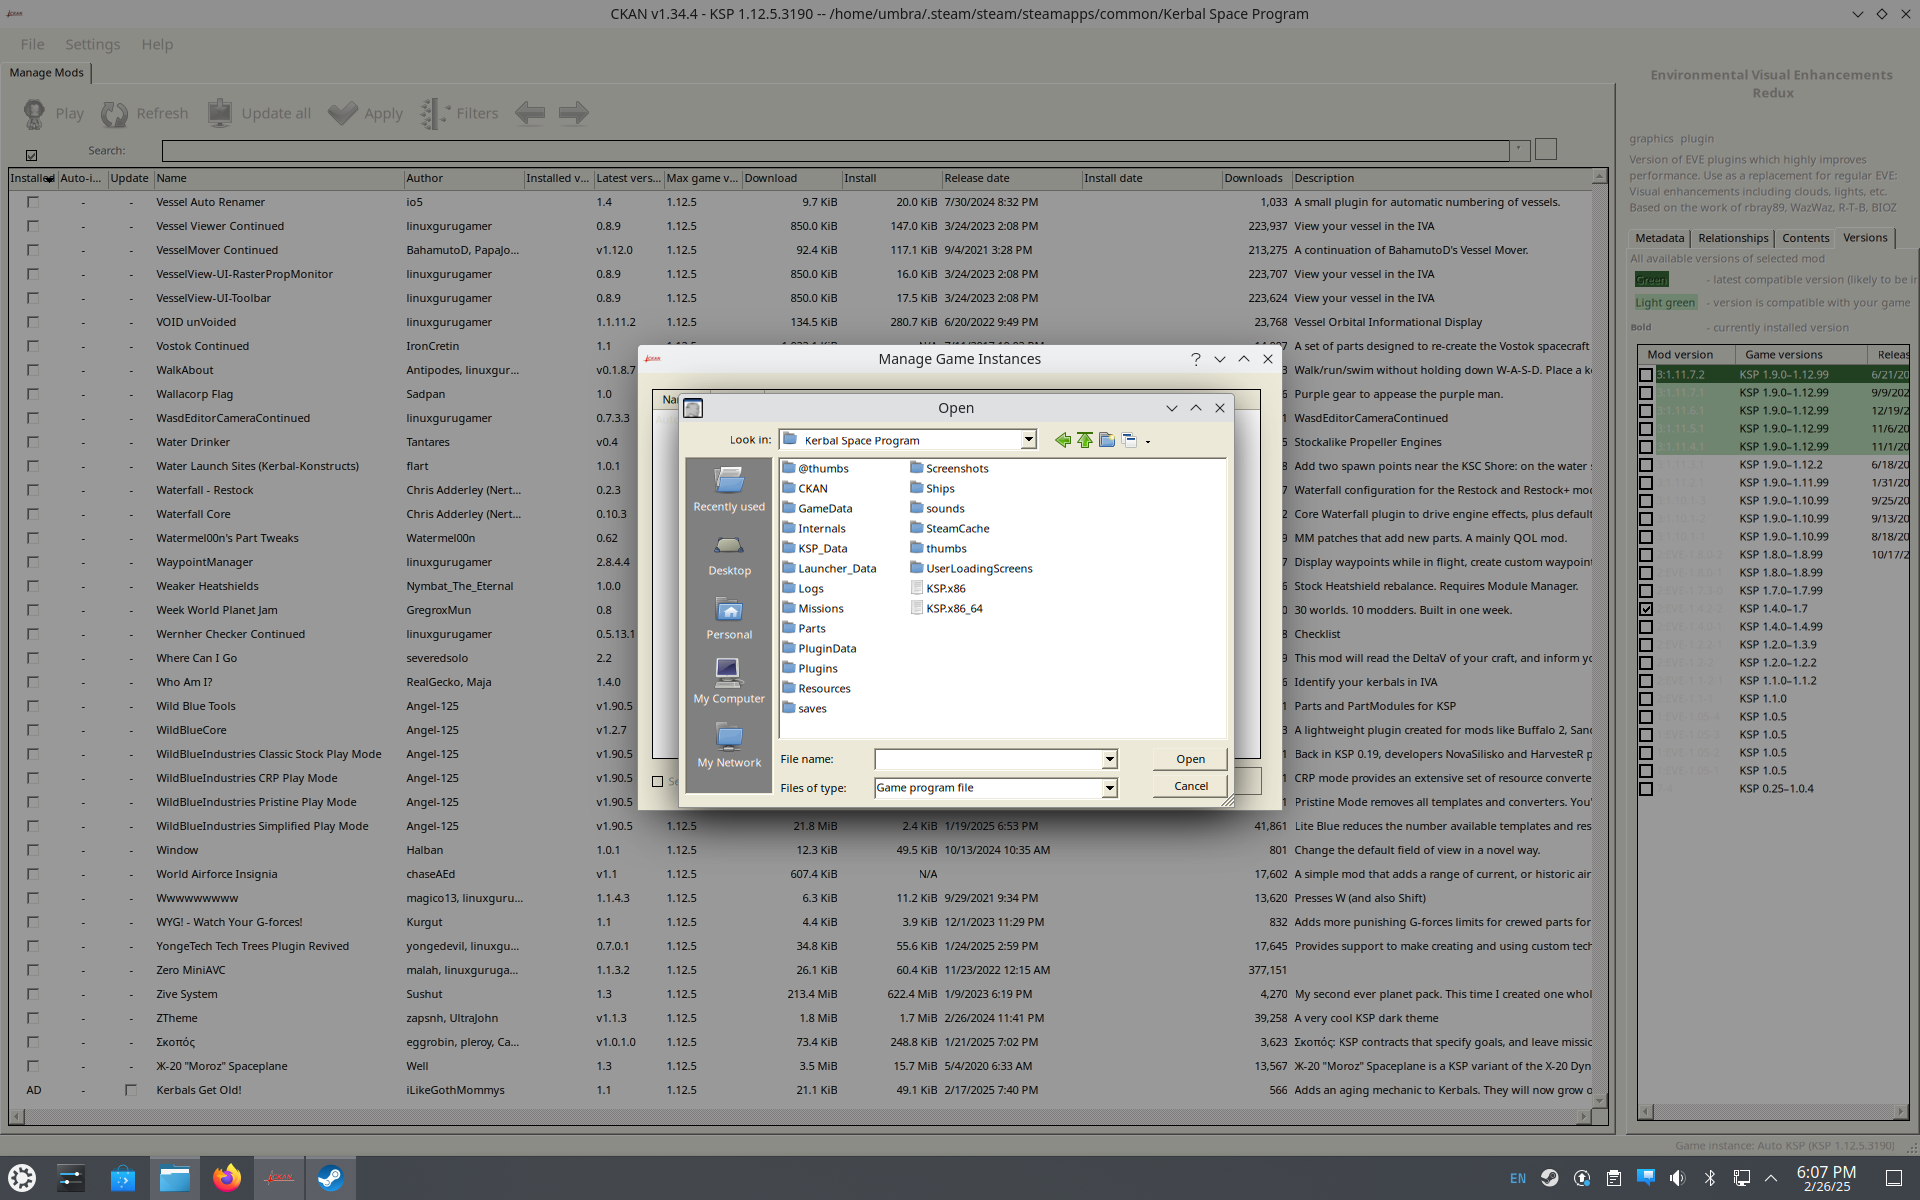Switch to the Contents tab
The image size is (1920, 1200).
click(1805, 238)
